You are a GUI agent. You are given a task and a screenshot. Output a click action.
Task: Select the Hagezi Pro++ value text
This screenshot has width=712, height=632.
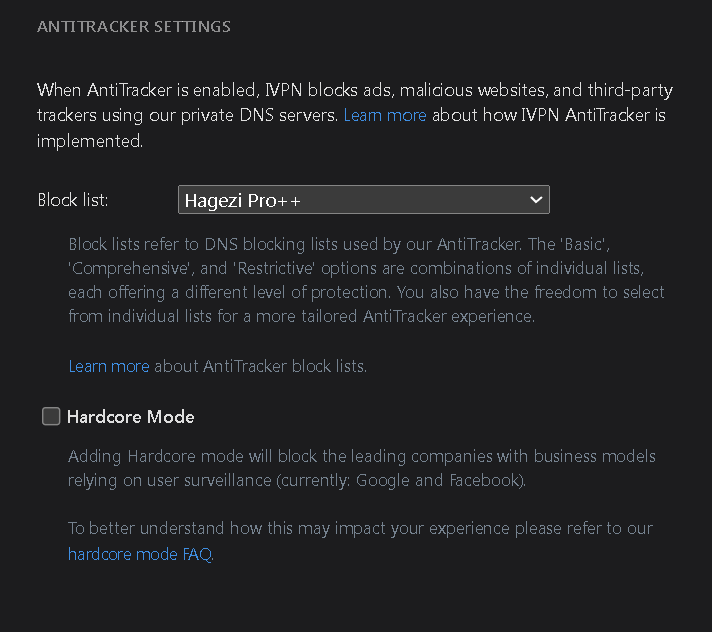(x=243, y=200)
